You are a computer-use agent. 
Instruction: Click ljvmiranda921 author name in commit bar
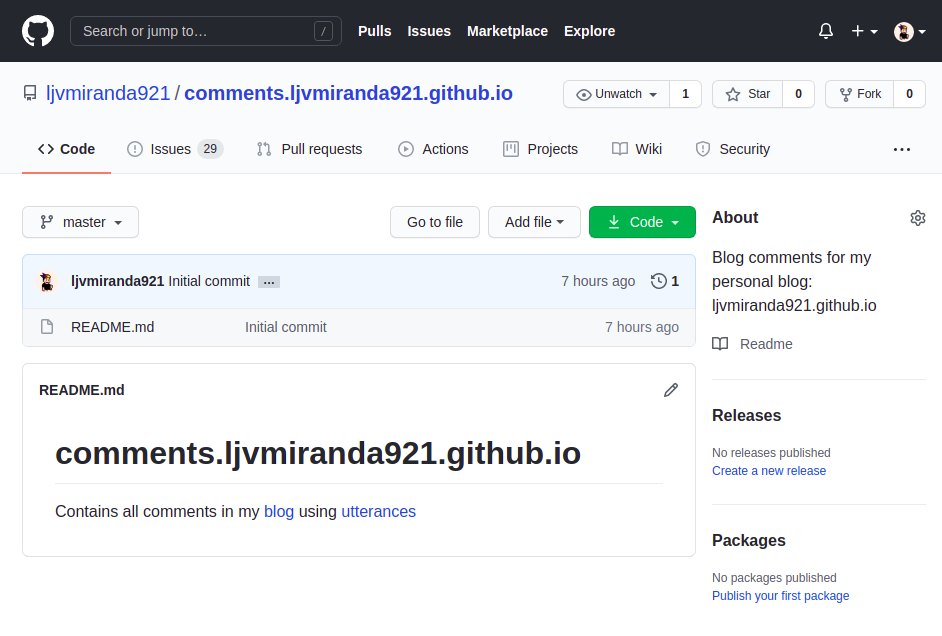117,281
